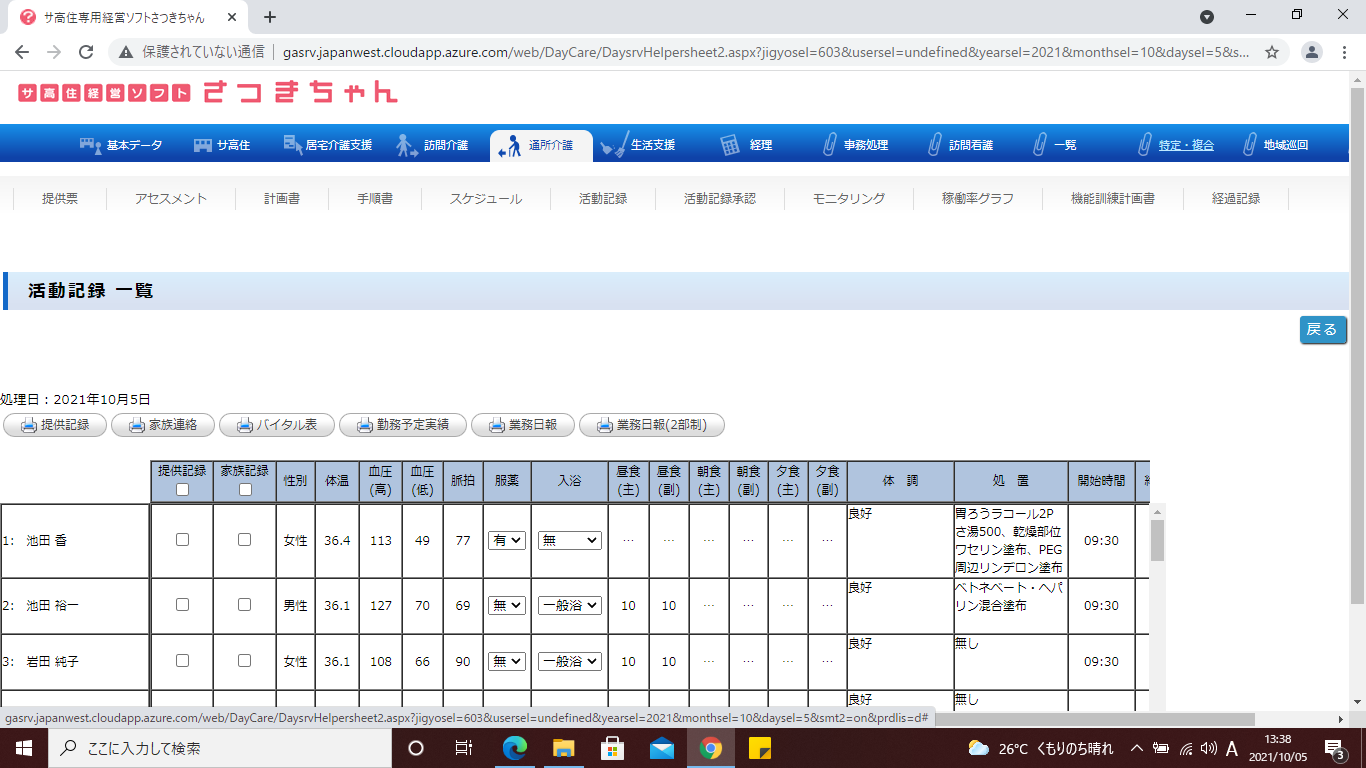Open Microsoft Edge from the taskbar
The height and width of the screenshot is (768, 1366).
pos(514,748)
